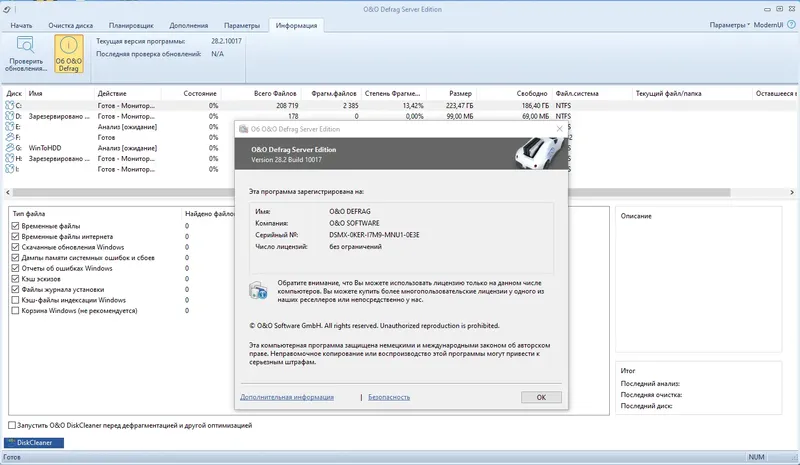Click the 13,42% fragmentation value
Screen dimensions: 800x465
pos(413,106)
